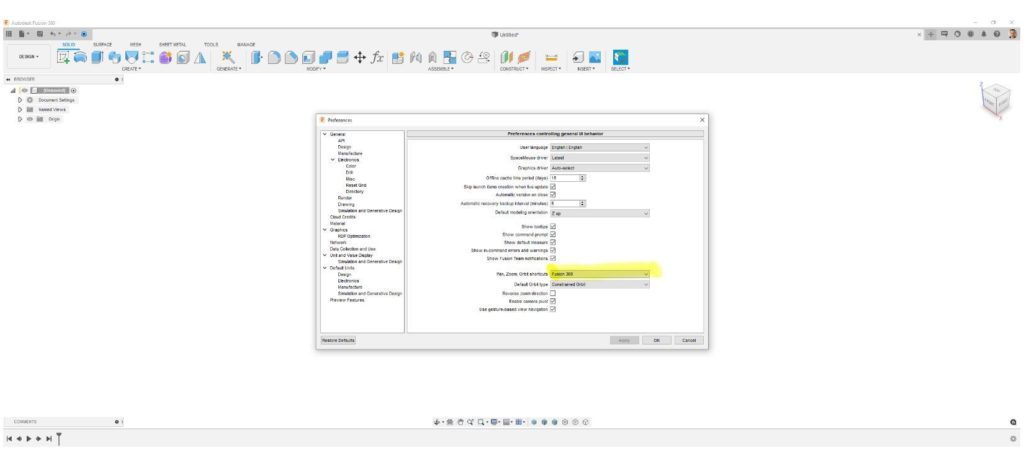Click Cancel in Preferences dialog

click(x=689, y=340)
